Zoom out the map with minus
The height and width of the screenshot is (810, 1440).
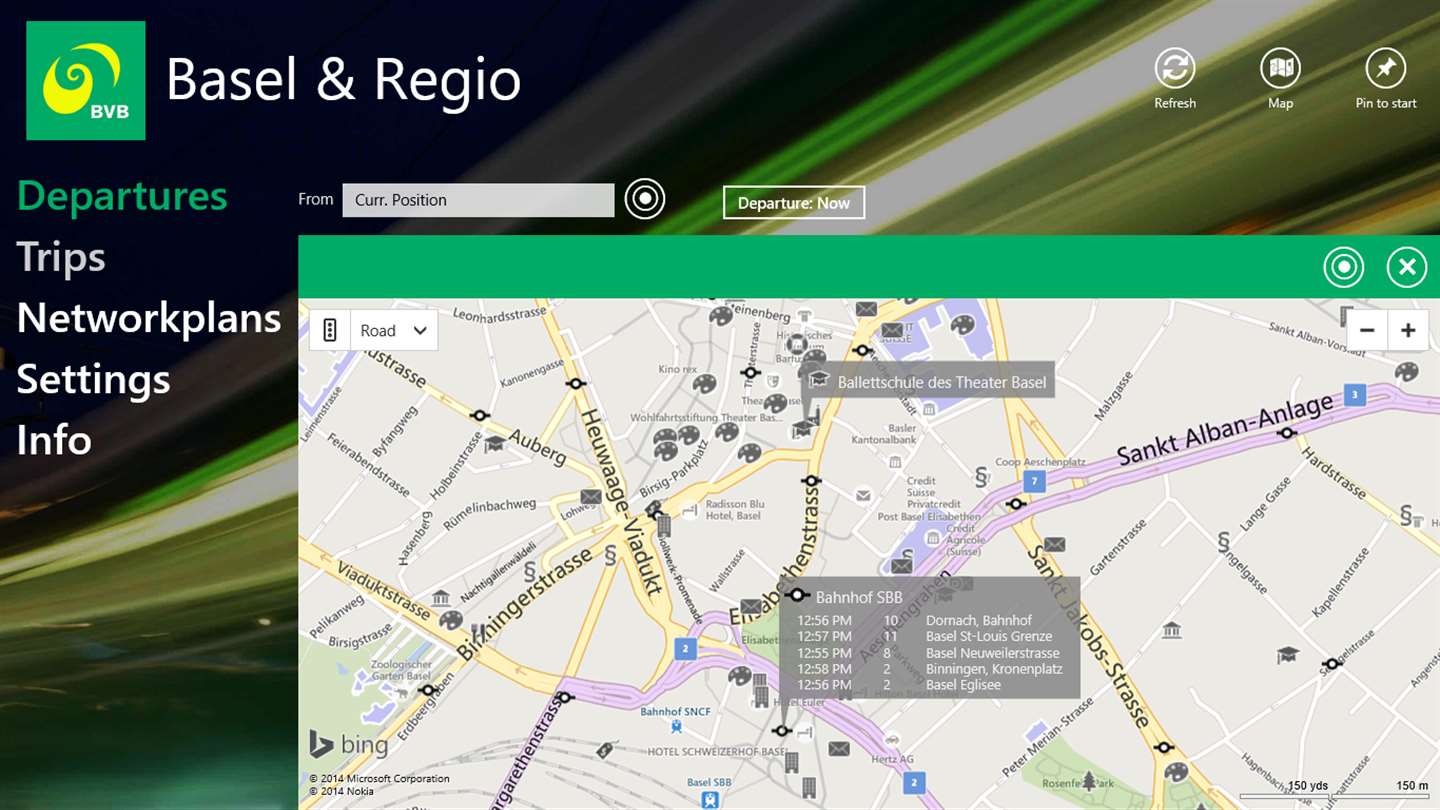[1367, 330]
